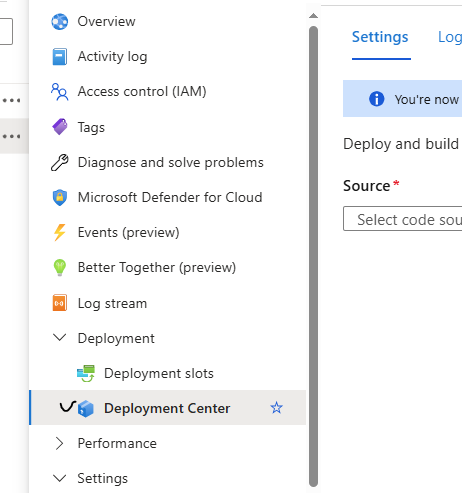Click the Activity log book icon
Image resolution: width=462 pixels, height=493 pixels.
(60, 57)
